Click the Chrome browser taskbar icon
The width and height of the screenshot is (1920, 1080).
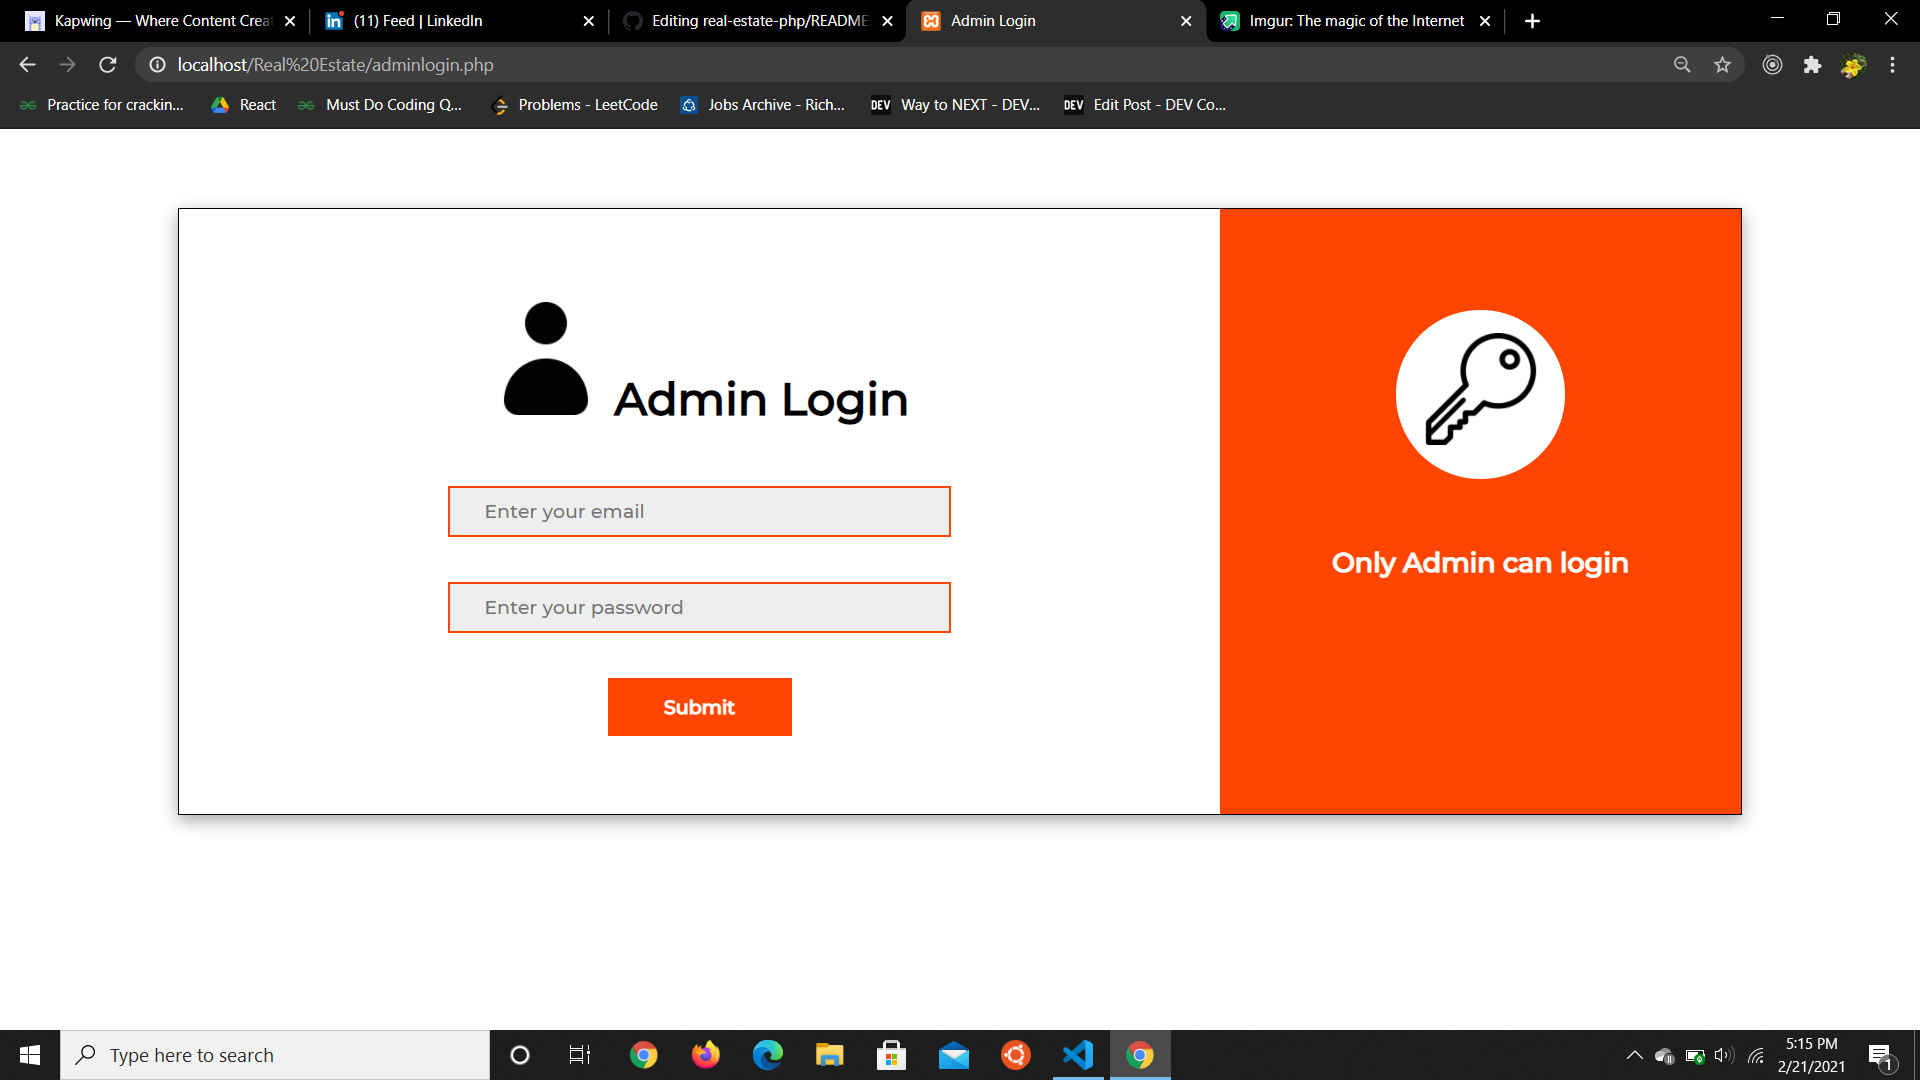(x=1139, y=1054)
